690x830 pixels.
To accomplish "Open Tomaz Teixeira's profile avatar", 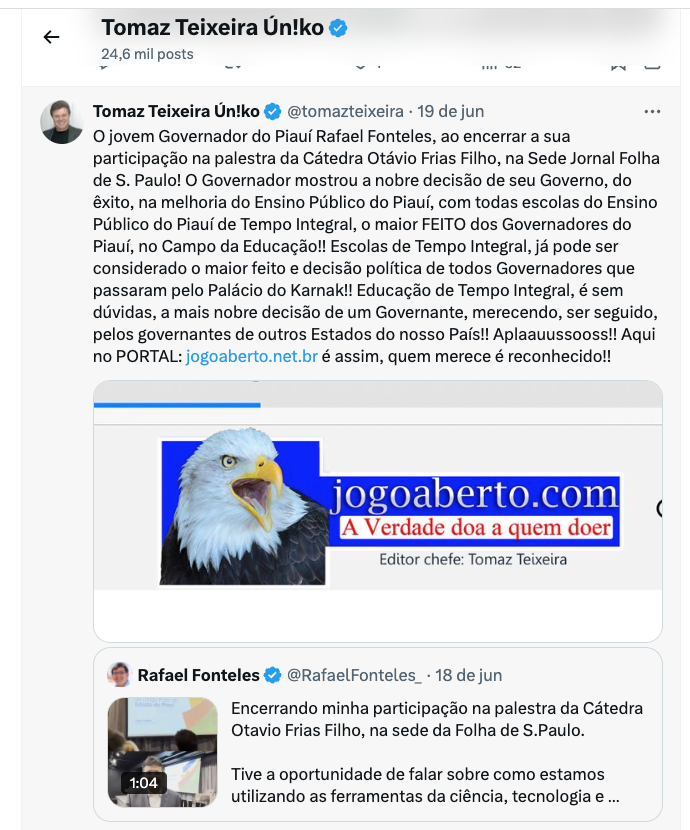I will [x=62, y=122].
